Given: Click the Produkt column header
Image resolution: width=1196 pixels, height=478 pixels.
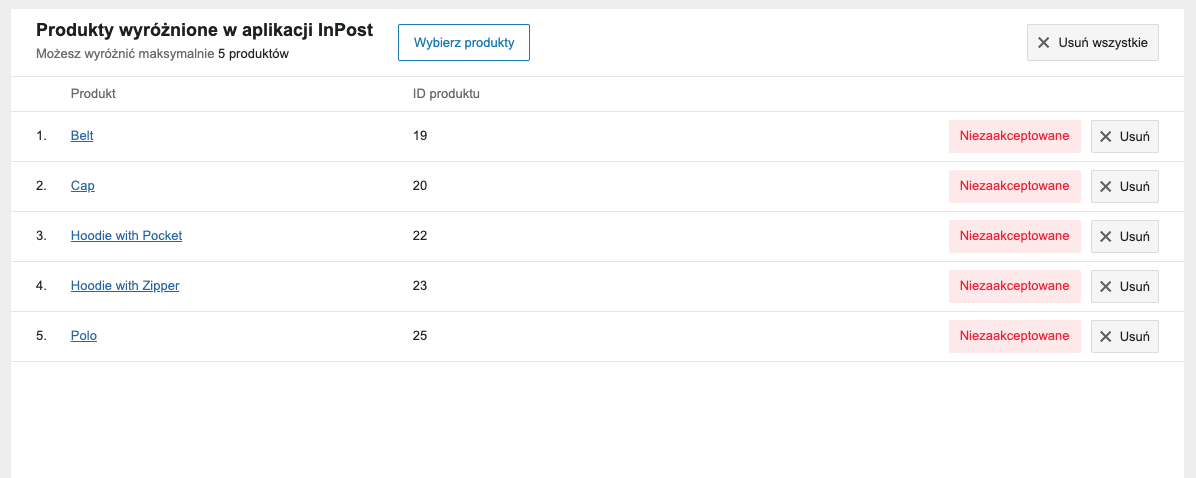Looking at the screenshot, I should click(93, 94).
